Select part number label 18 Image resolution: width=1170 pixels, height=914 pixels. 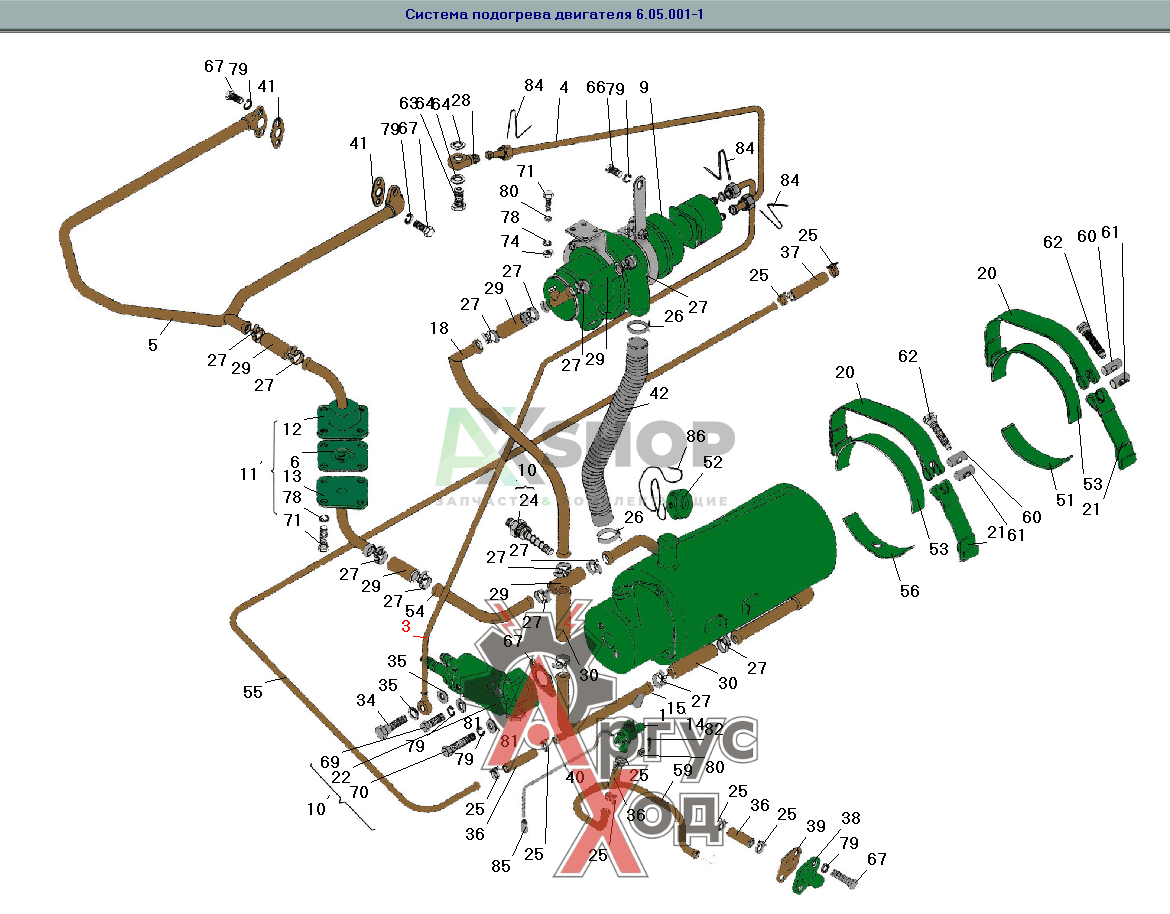click(x=439, y=328)
